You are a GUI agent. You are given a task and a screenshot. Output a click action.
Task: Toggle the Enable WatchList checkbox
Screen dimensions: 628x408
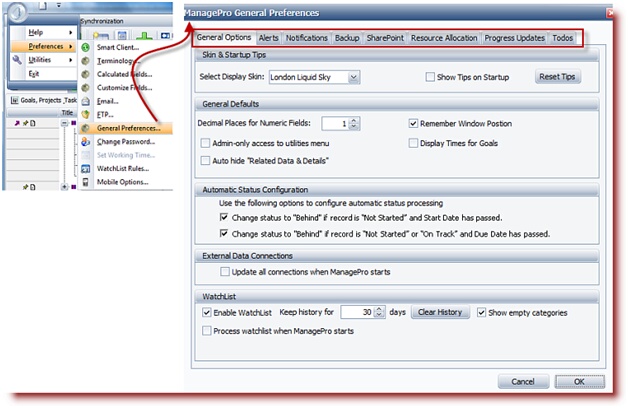click(207, 312)
